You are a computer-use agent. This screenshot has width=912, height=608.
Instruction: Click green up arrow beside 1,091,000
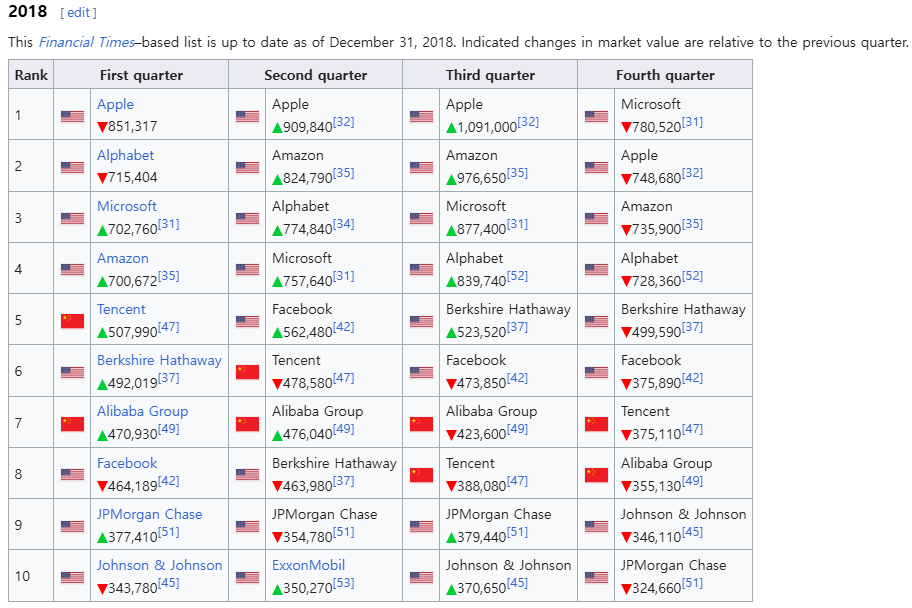point(451,127)
